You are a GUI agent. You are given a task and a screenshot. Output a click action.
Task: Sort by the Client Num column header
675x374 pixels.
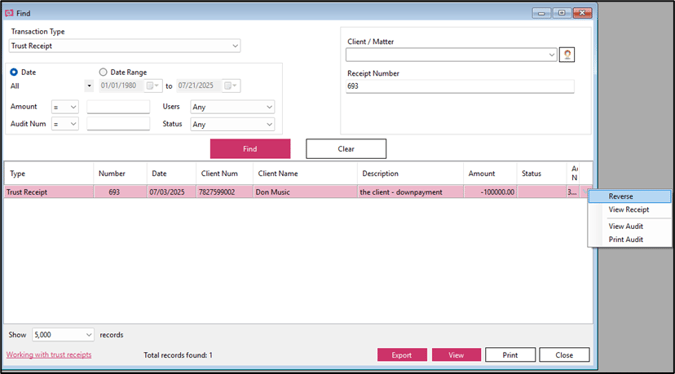224,173
